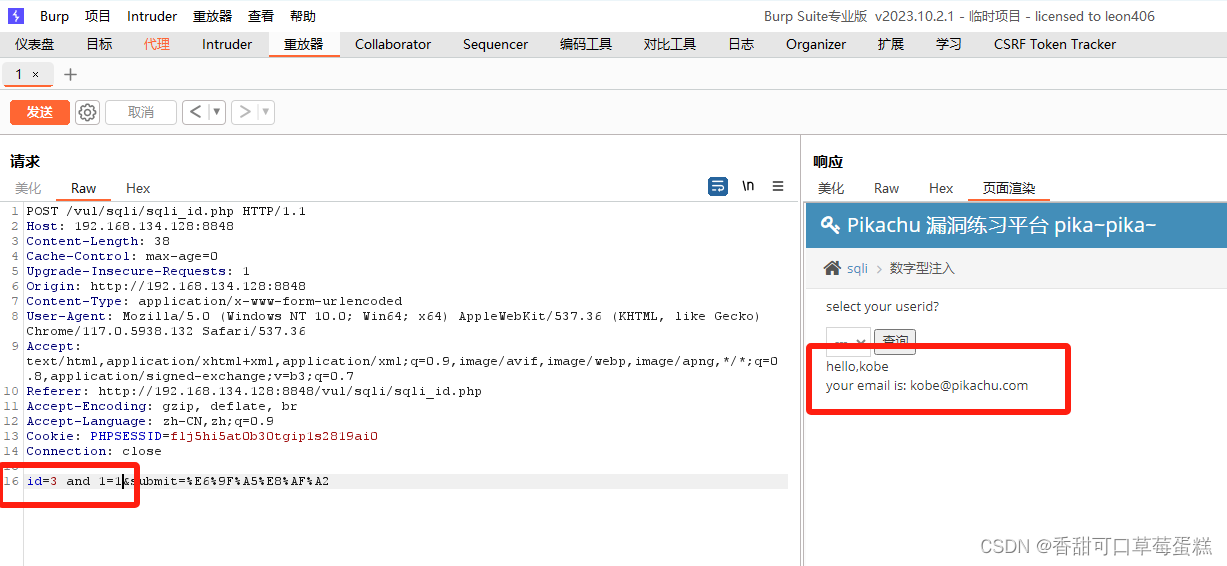Click the Cookie PHPSESSID header line
The image size is (1227, 566).
click(x=202, y=436)
